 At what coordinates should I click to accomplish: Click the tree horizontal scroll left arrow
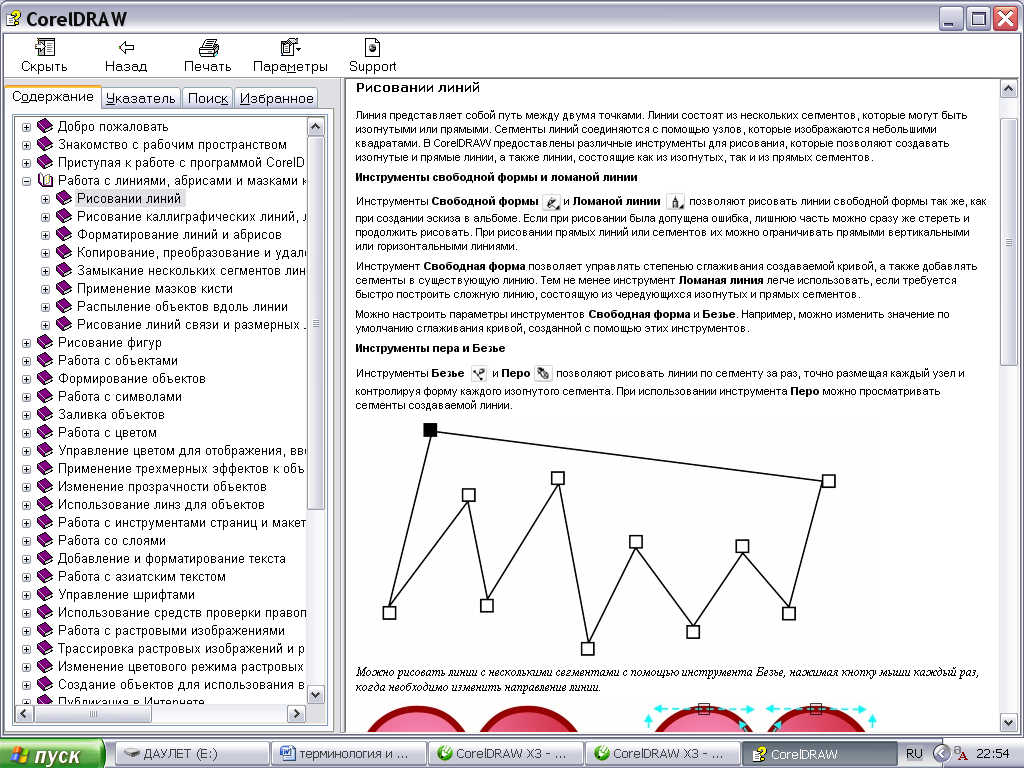(24, 714)
